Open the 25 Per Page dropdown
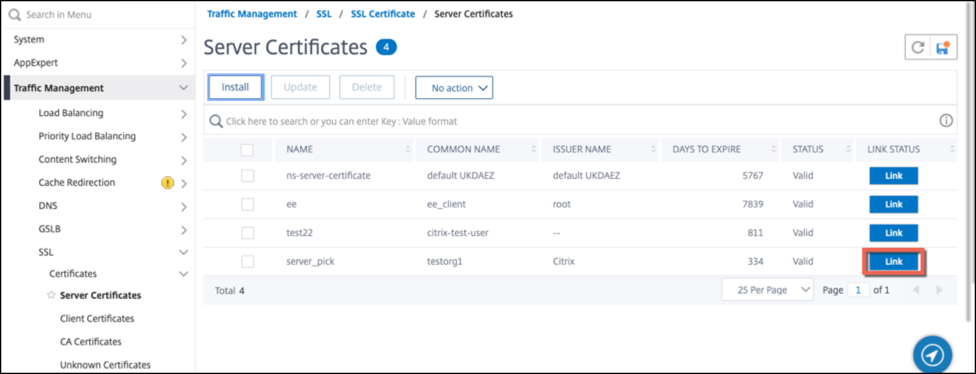The image size is (976, 374). [767, 290]
